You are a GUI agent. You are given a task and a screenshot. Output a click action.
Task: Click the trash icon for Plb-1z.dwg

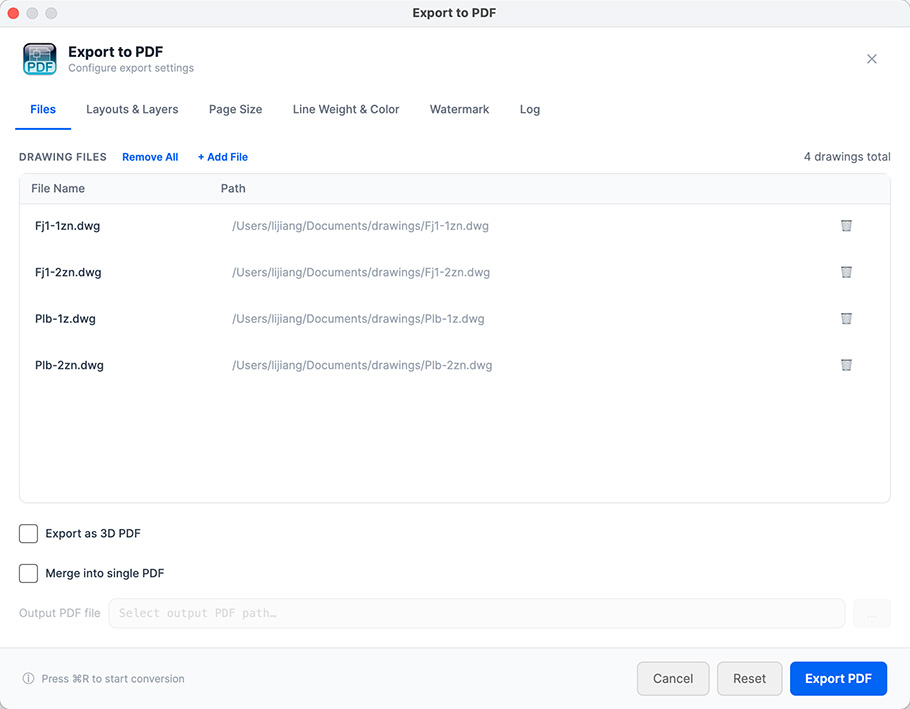tap(846, 319)
